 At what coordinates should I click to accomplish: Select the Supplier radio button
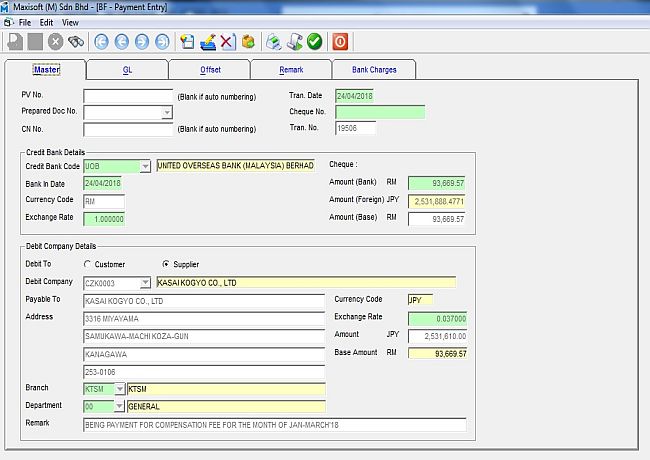pos(165,264)
